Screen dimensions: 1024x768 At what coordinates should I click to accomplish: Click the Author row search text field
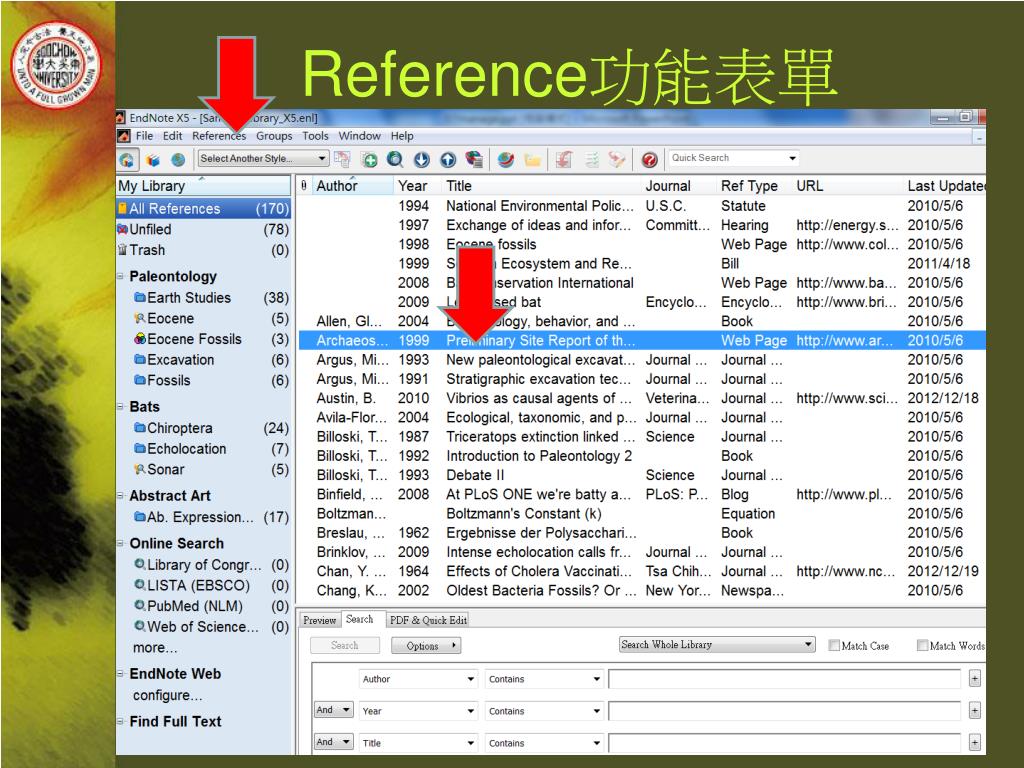point(784,679)
